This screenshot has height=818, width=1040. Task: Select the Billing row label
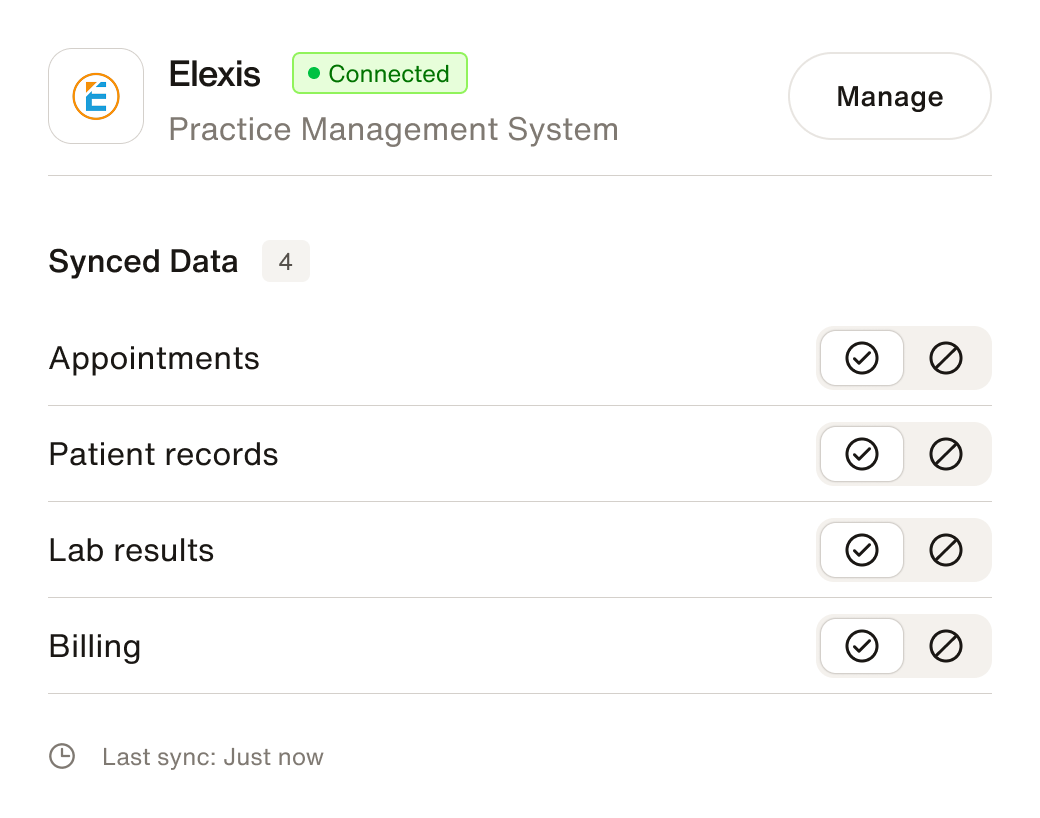click(95, 646)
